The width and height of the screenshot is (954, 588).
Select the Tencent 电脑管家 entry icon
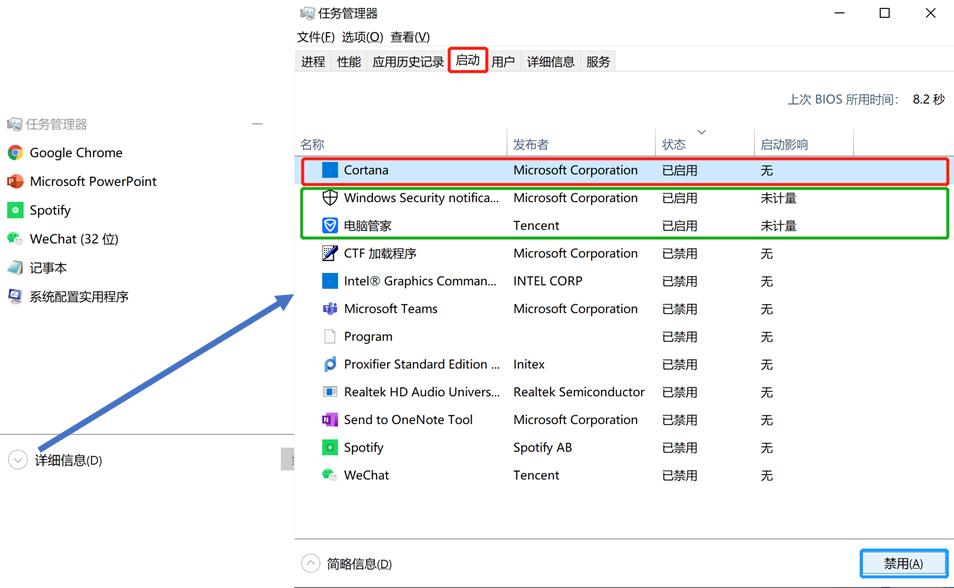[x=330, y=225]
